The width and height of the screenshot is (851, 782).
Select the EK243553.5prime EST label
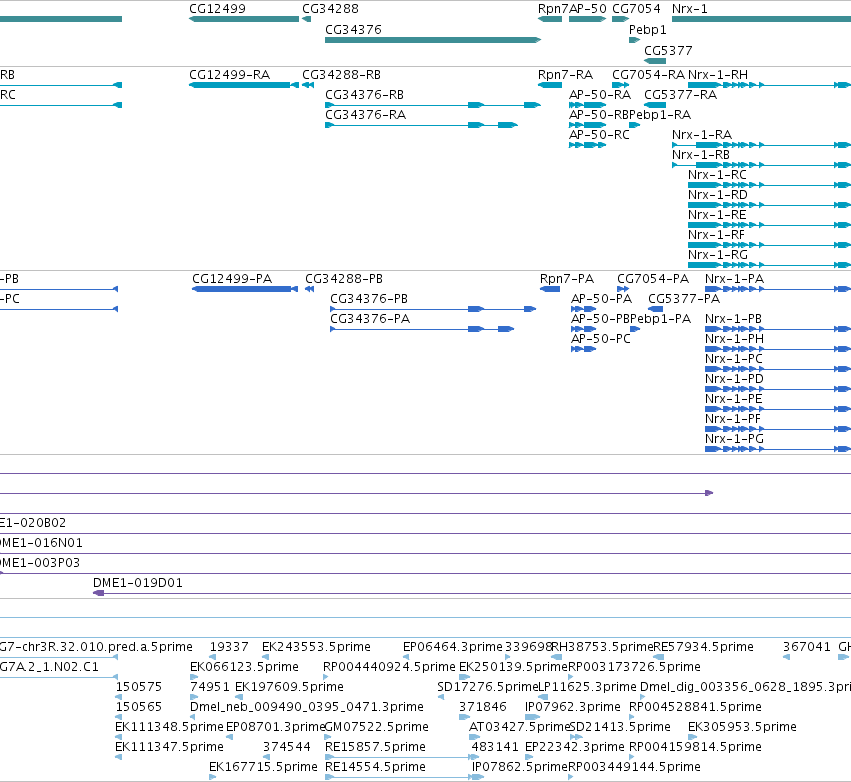click(x=316, y=647)
